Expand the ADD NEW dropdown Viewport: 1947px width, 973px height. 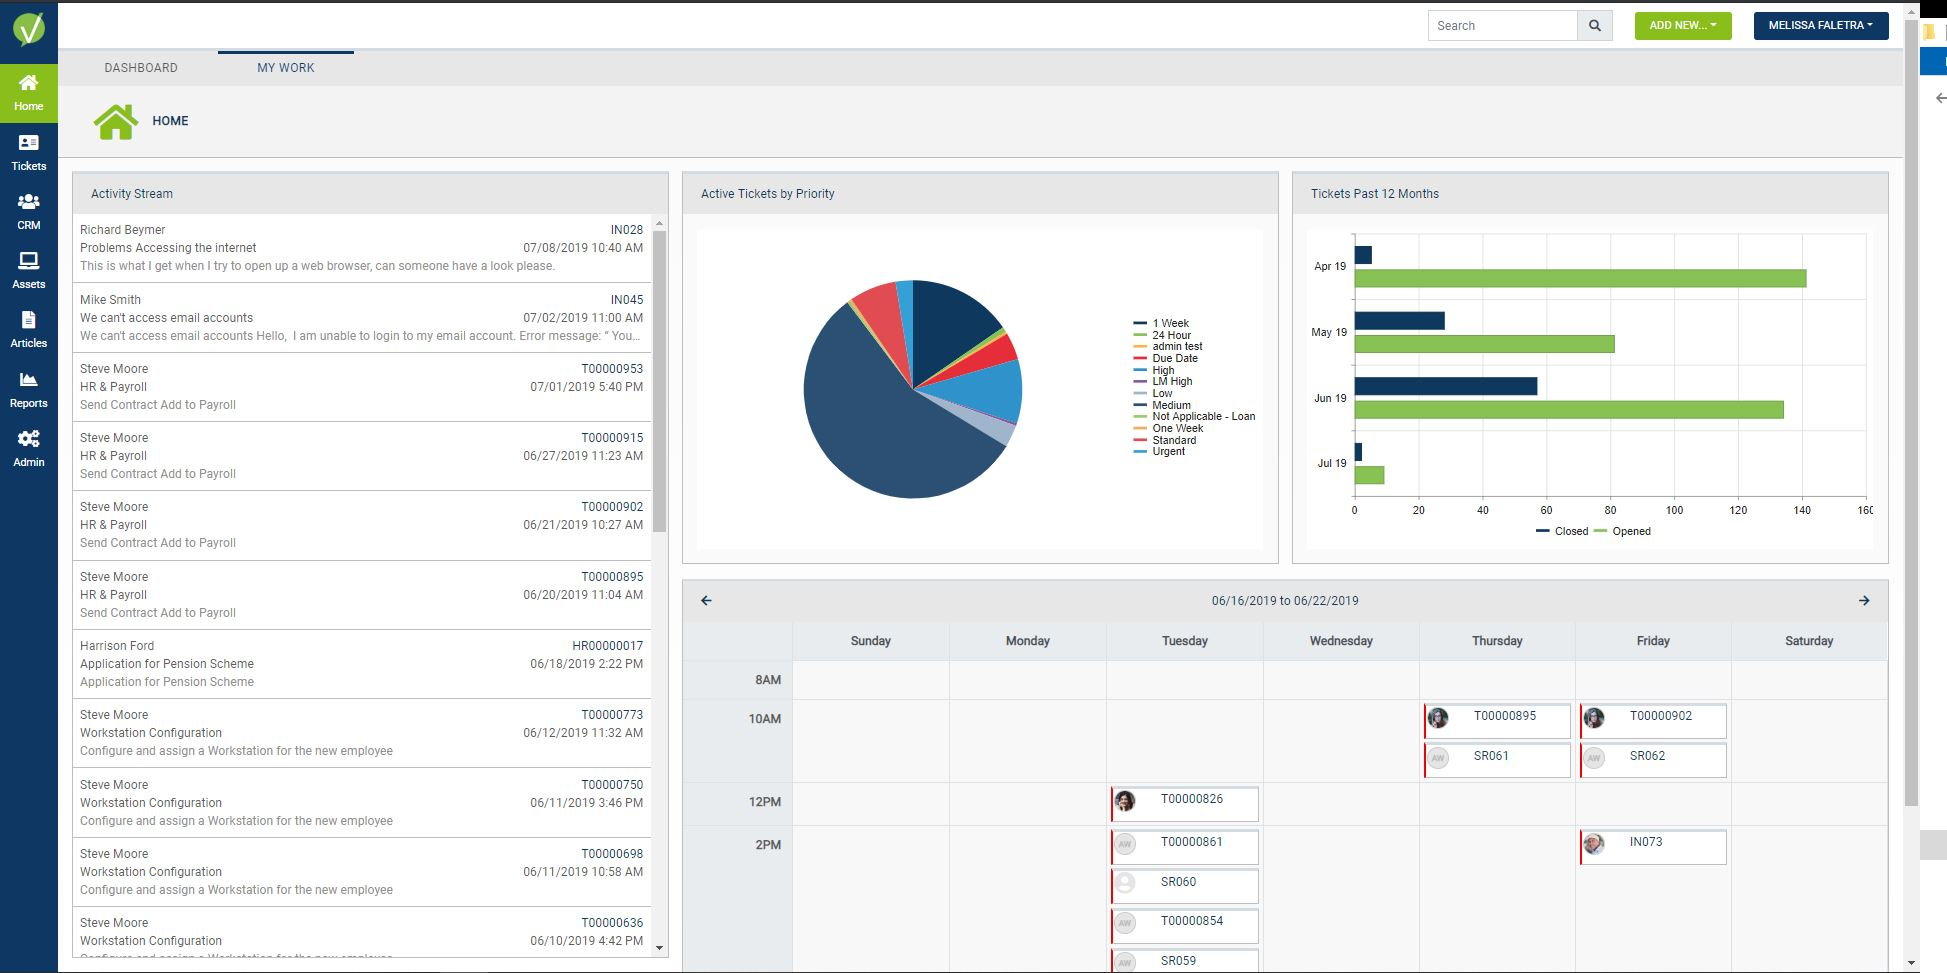pyautogui.click(x=1683, y=26)
